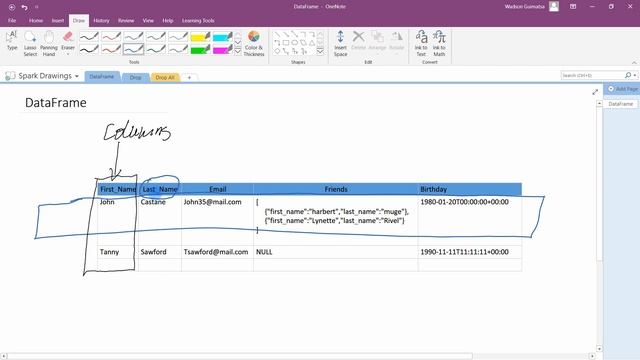
Task: Select the green highlighter
Action: [200, 49]
